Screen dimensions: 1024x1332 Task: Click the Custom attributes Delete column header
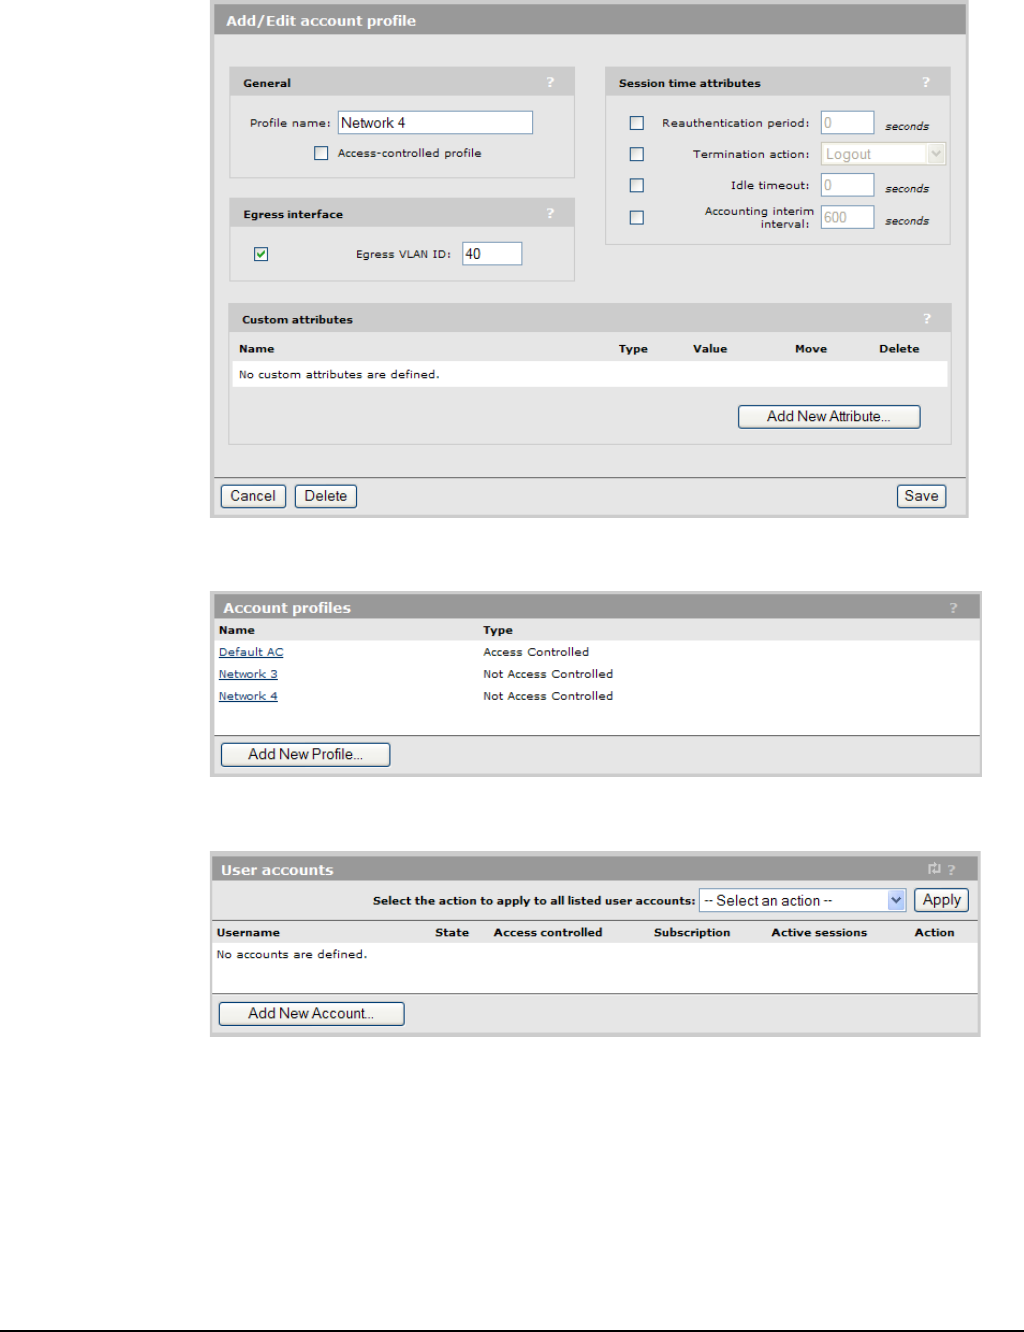[x=899, y=349]
